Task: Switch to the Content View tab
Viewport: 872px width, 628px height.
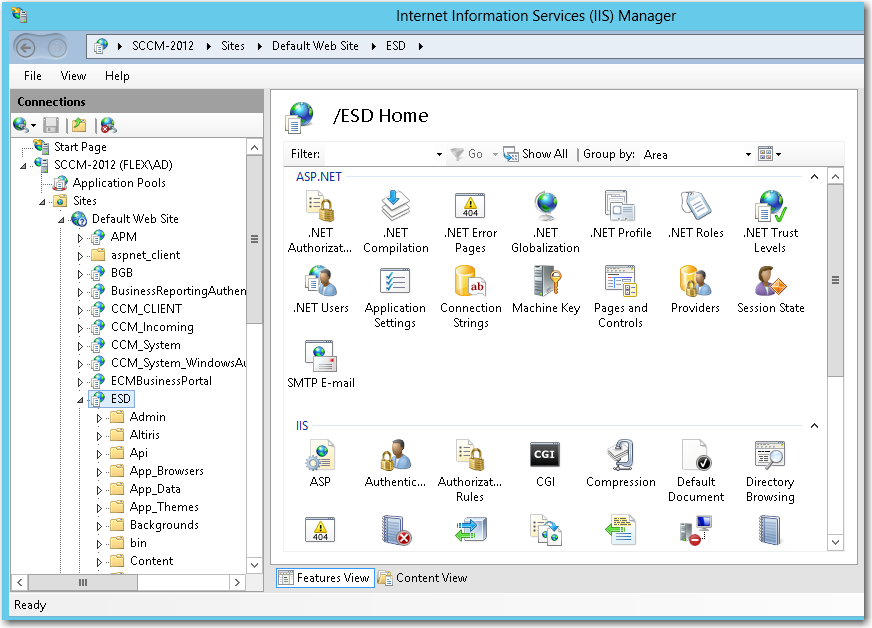Action: click(x=422, y=578)
